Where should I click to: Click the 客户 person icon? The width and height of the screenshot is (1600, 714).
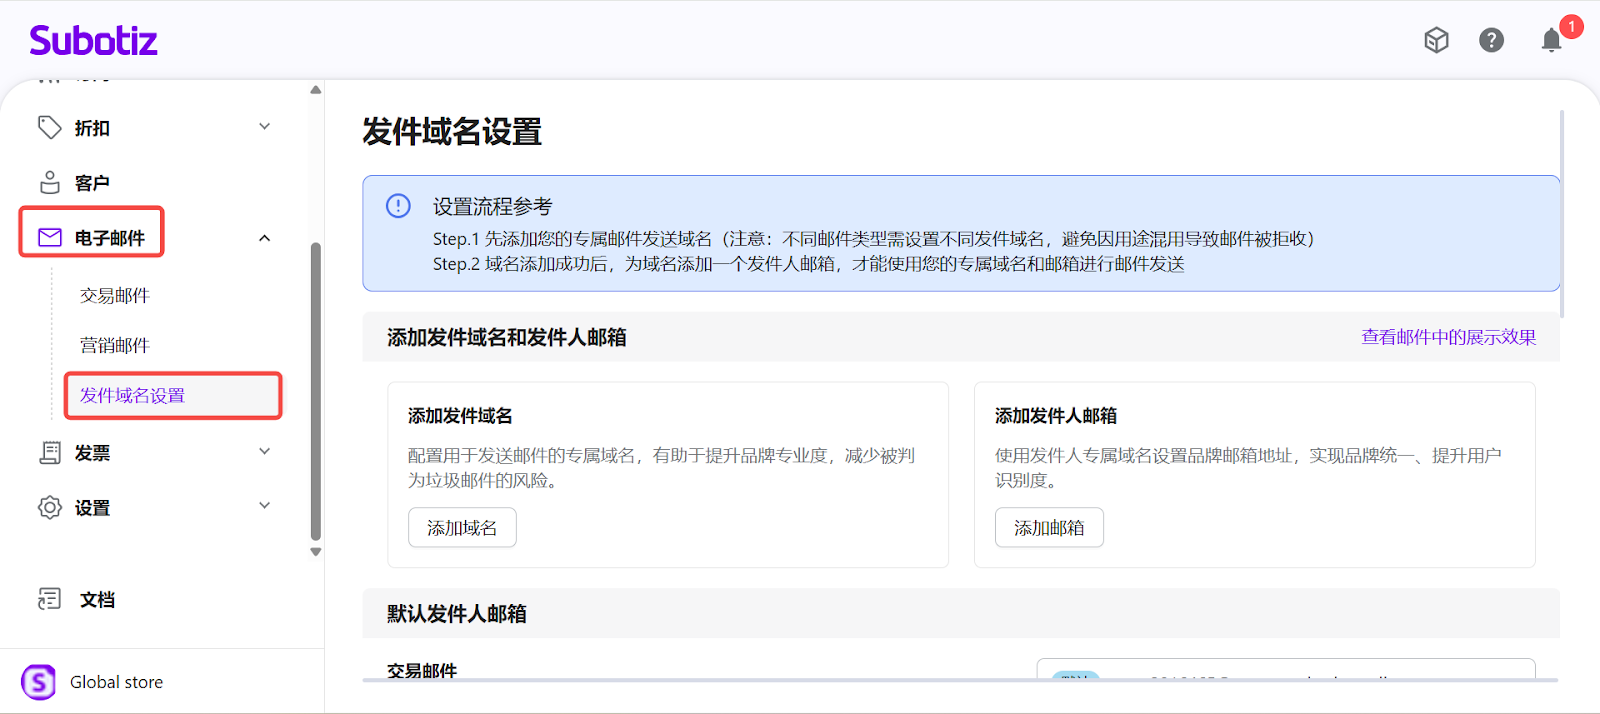pos(49,182)
